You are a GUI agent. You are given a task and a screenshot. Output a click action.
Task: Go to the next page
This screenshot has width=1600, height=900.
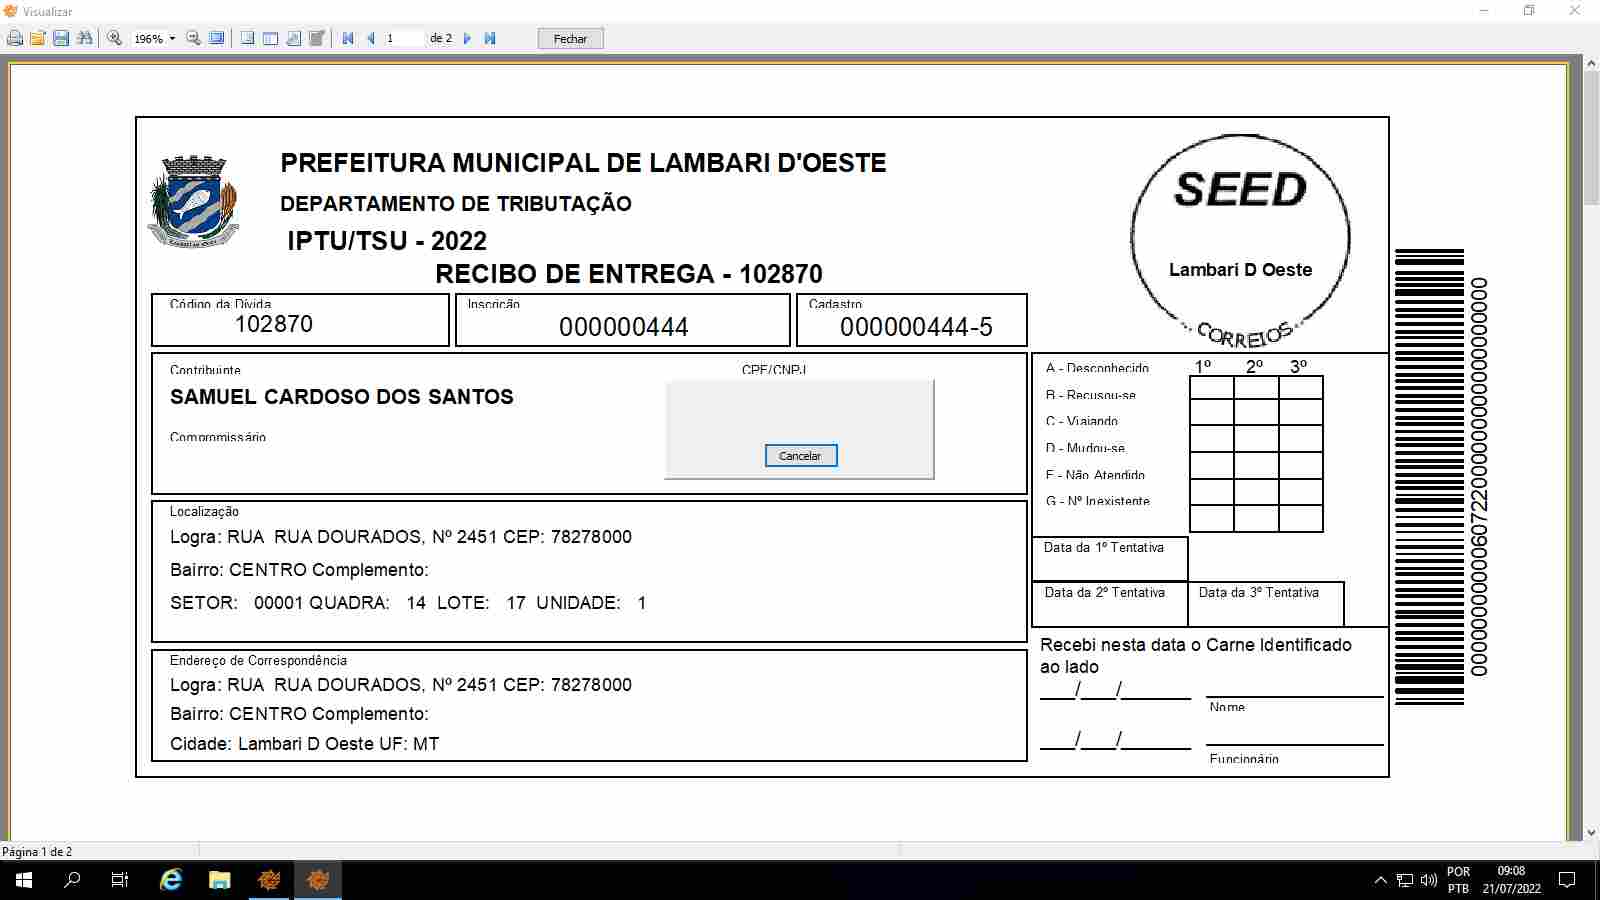(x=467, y=38)
